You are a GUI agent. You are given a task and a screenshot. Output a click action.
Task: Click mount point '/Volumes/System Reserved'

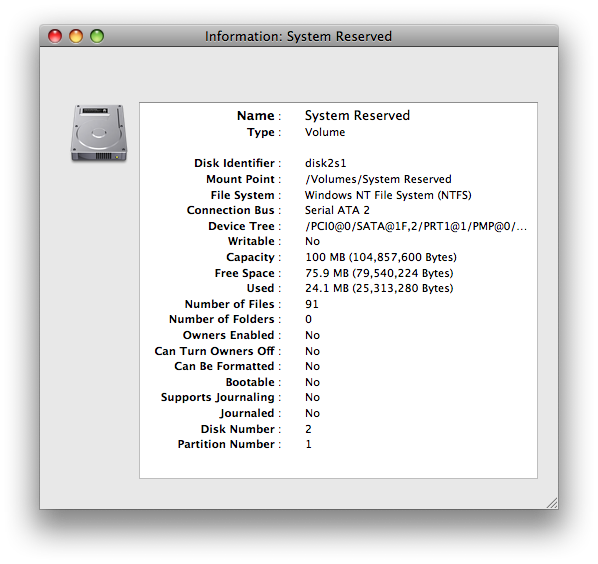click(378, 179)
